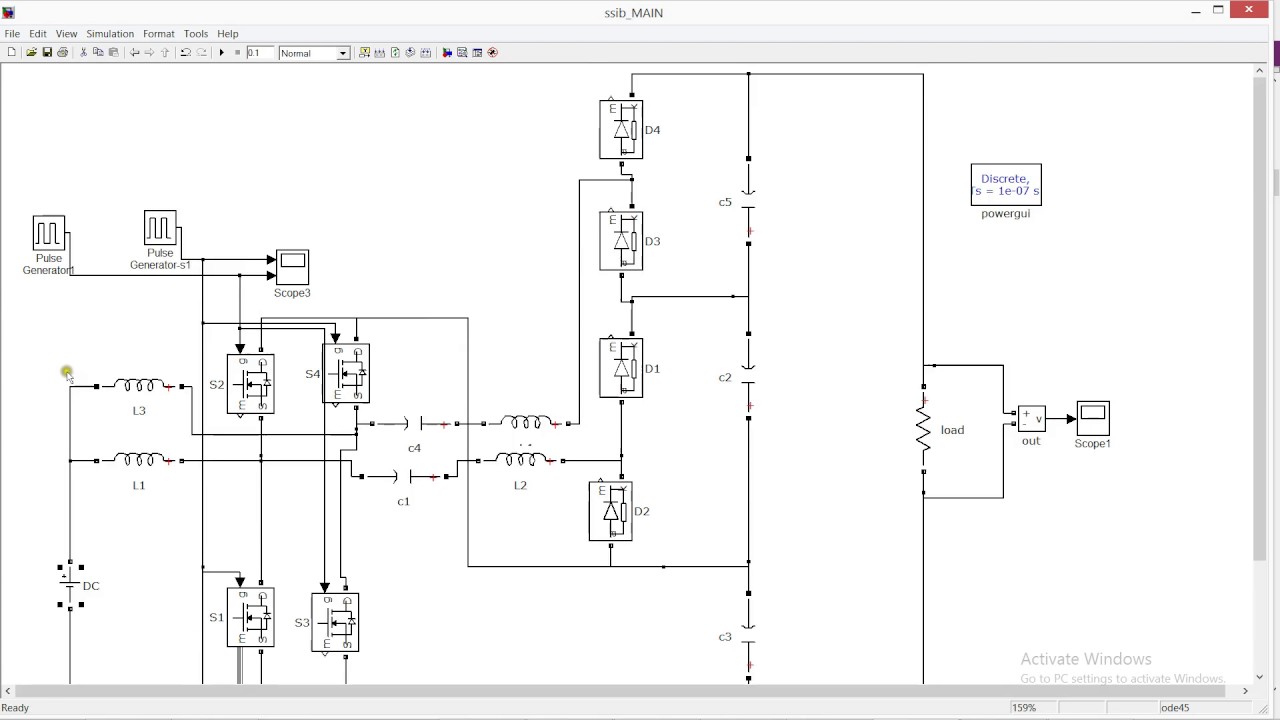Select the S2 MOSFET block

tap(251, 384)
